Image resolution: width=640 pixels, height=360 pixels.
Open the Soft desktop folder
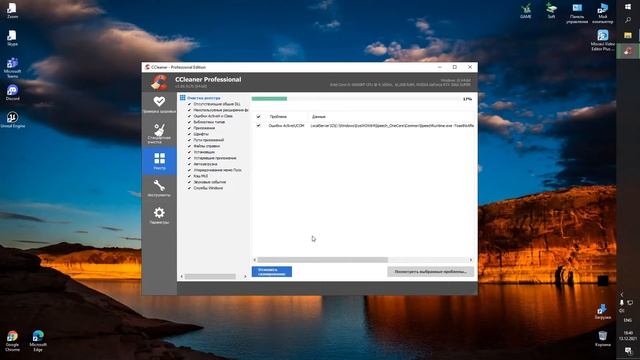point(551,11)
